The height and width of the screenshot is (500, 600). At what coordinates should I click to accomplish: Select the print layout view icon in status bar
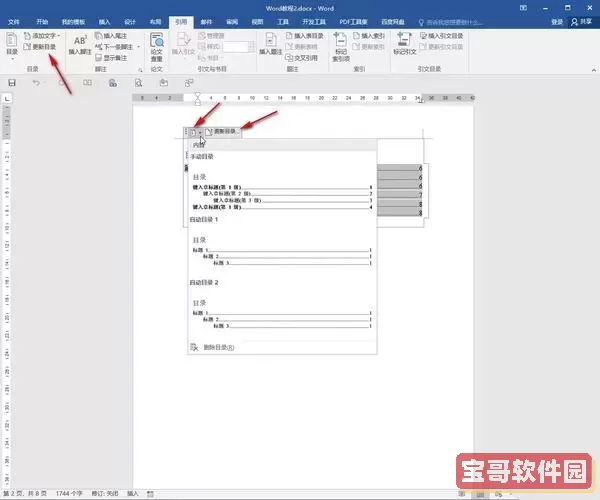click(x=480, y=495)
